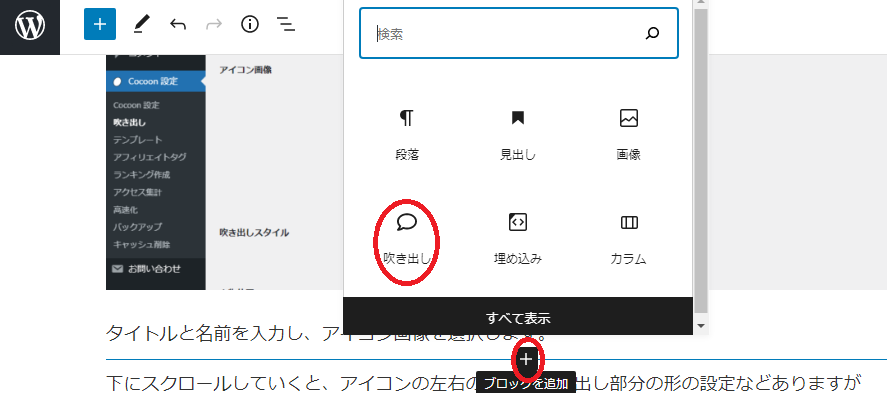Insert an 埋め込み embed block
The width and height of the screenshot is (887, 393).
[518, 240]
